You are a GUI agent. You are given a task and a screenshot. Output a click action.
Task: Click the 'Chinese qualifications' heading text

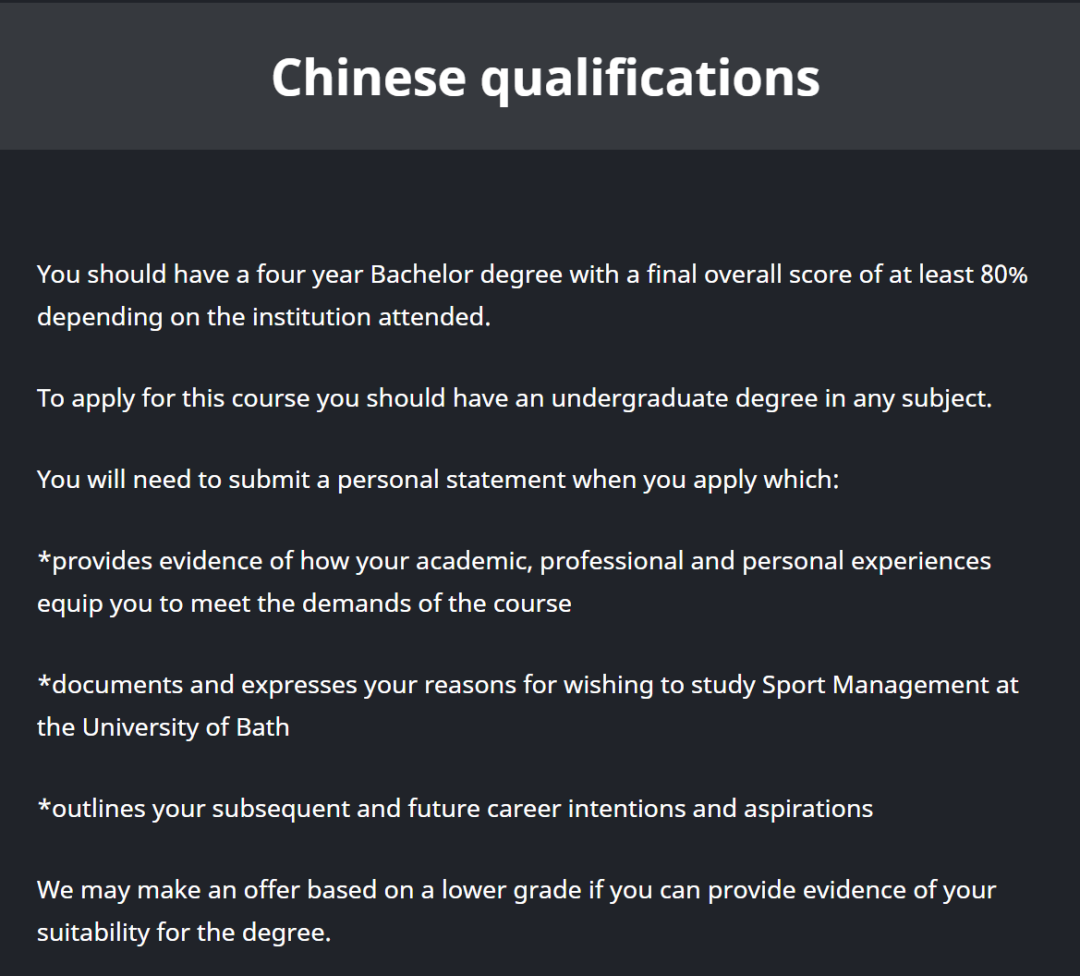pyautogui.click(x=545, y=76)
